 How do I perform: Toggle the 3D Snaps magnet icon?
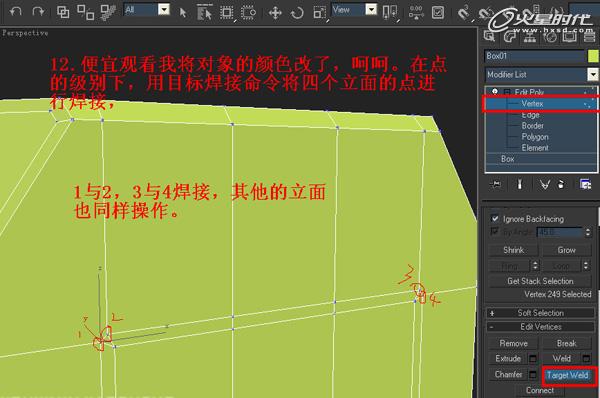tap(463, 12)
